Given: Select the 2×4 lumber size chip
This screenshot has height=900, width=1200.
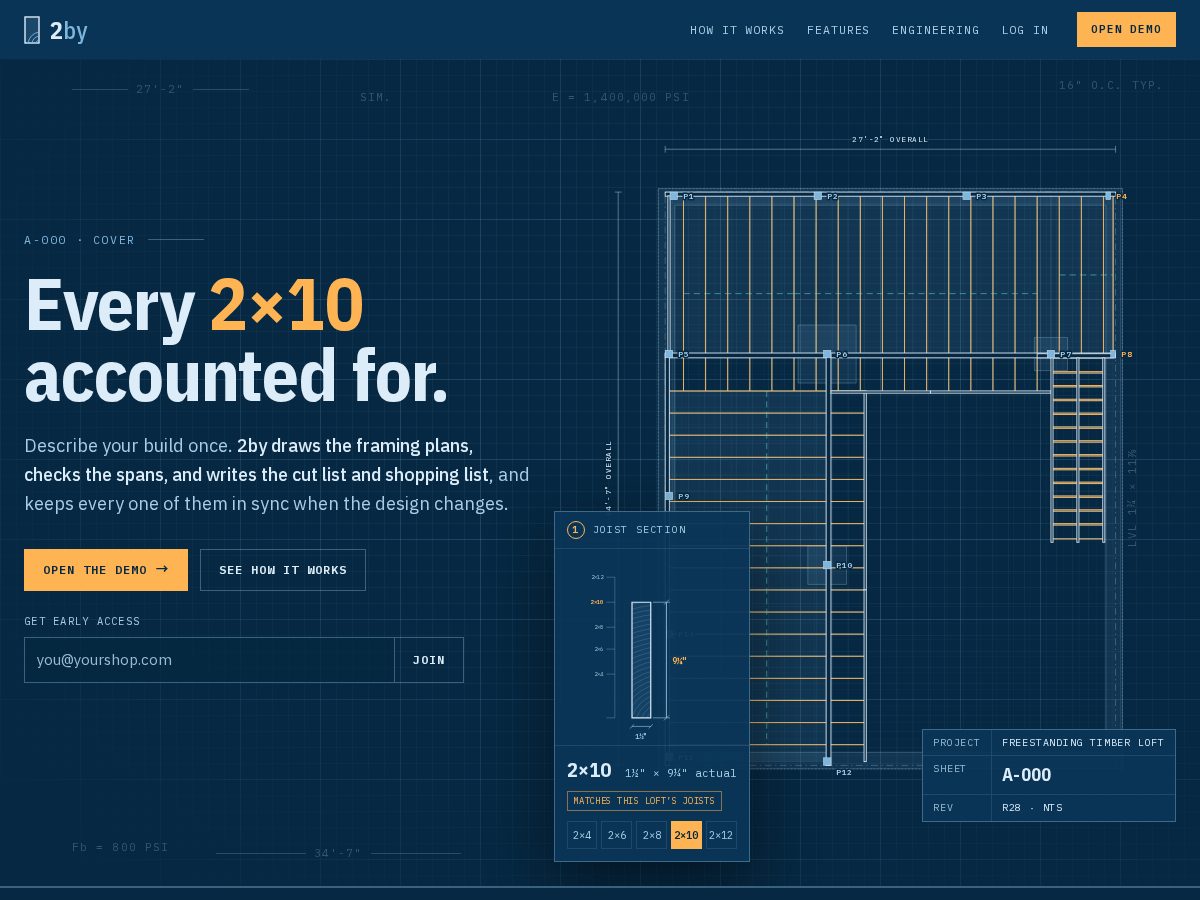Looking at the screenshot, I should [582, 835].
